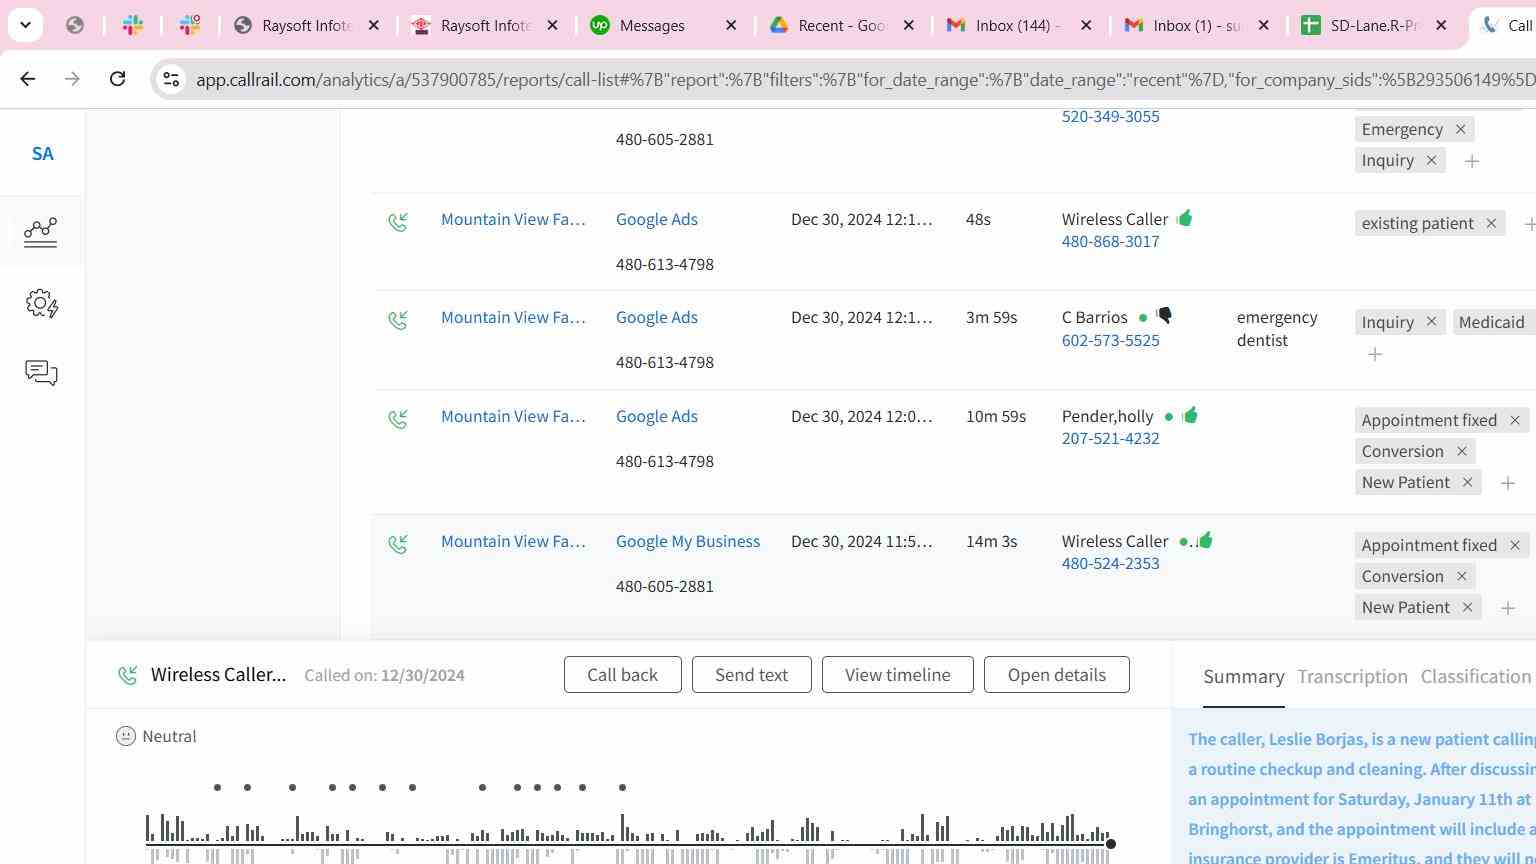Click the playhead knob on the call recording

point(1110,844)
